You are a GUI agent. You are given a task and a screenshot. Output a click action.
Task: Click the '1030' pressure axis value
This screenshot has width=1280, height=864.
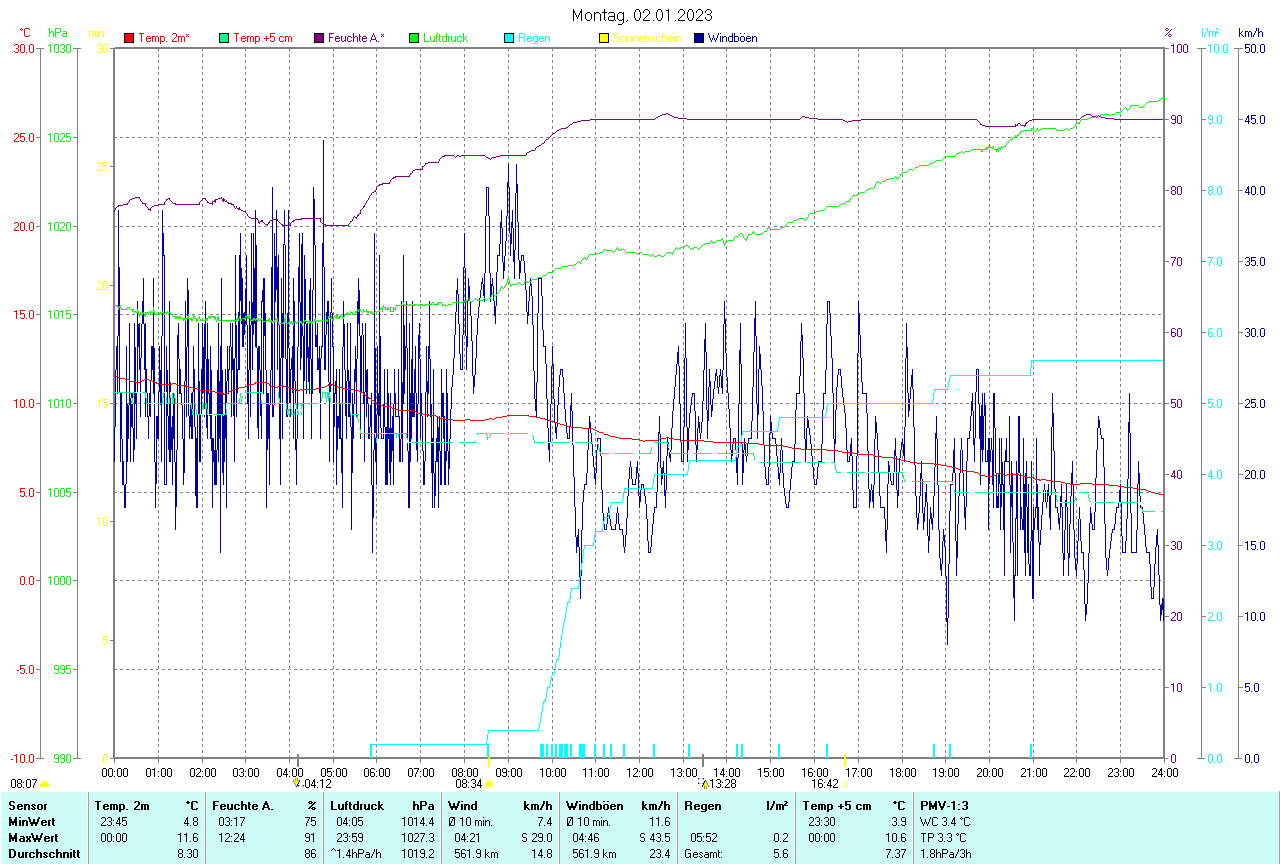point(60,48)
